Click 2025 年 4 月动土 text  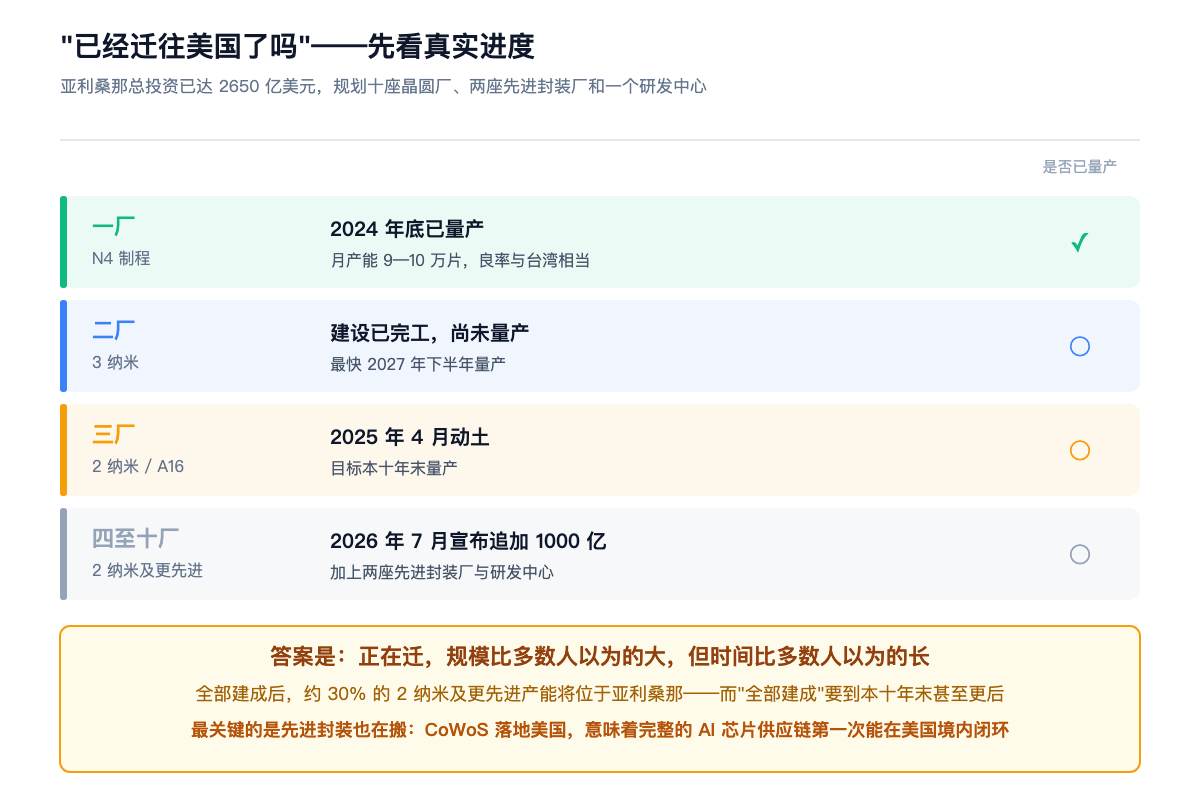(x=410, y=437)
